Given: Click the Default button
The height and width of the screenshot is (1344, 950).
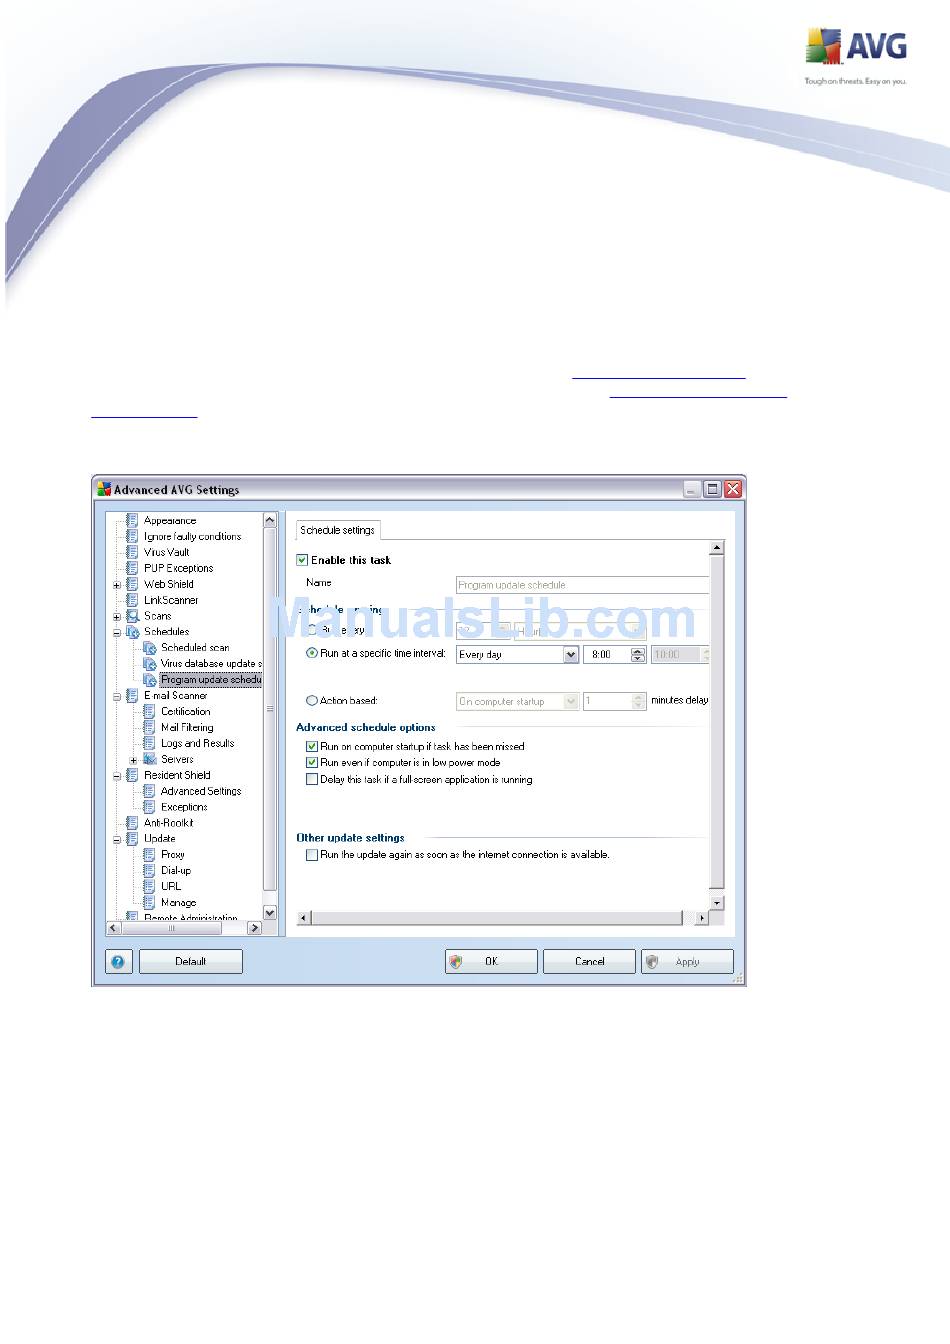Looking at the screenshot, I should coord(191,962).
